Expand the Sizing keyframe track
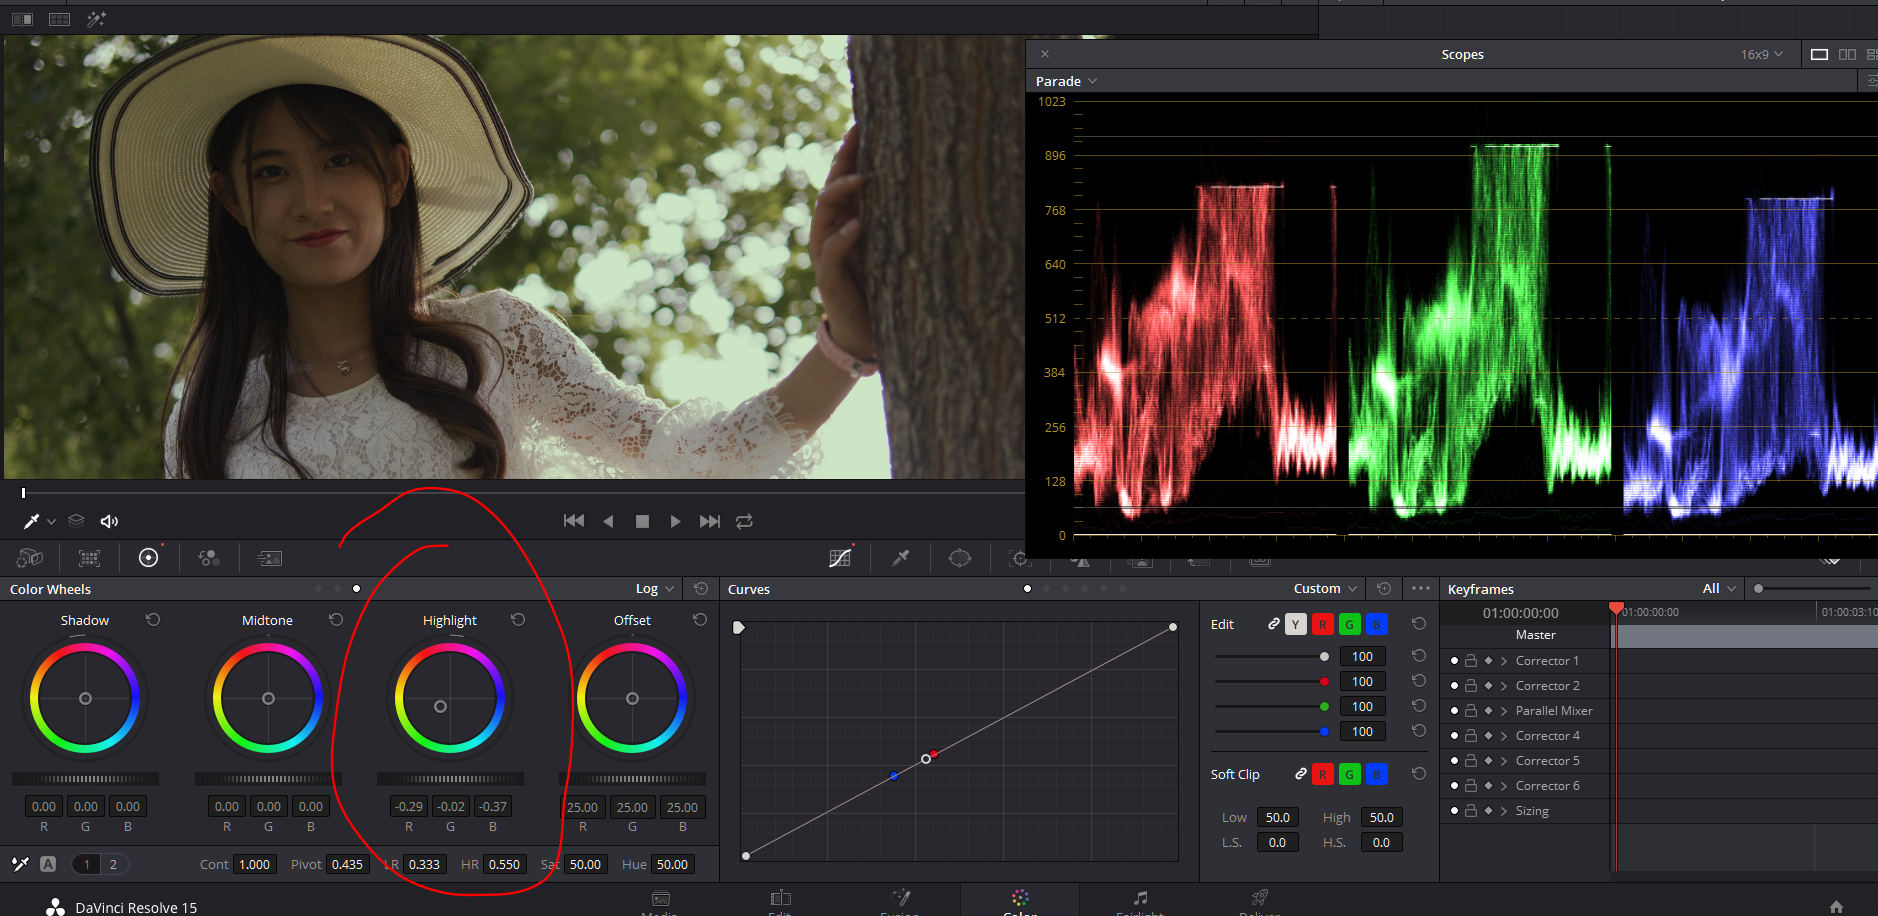Screen dimensions: 1878x916 pyautogui.click(x=1504, y=811)
